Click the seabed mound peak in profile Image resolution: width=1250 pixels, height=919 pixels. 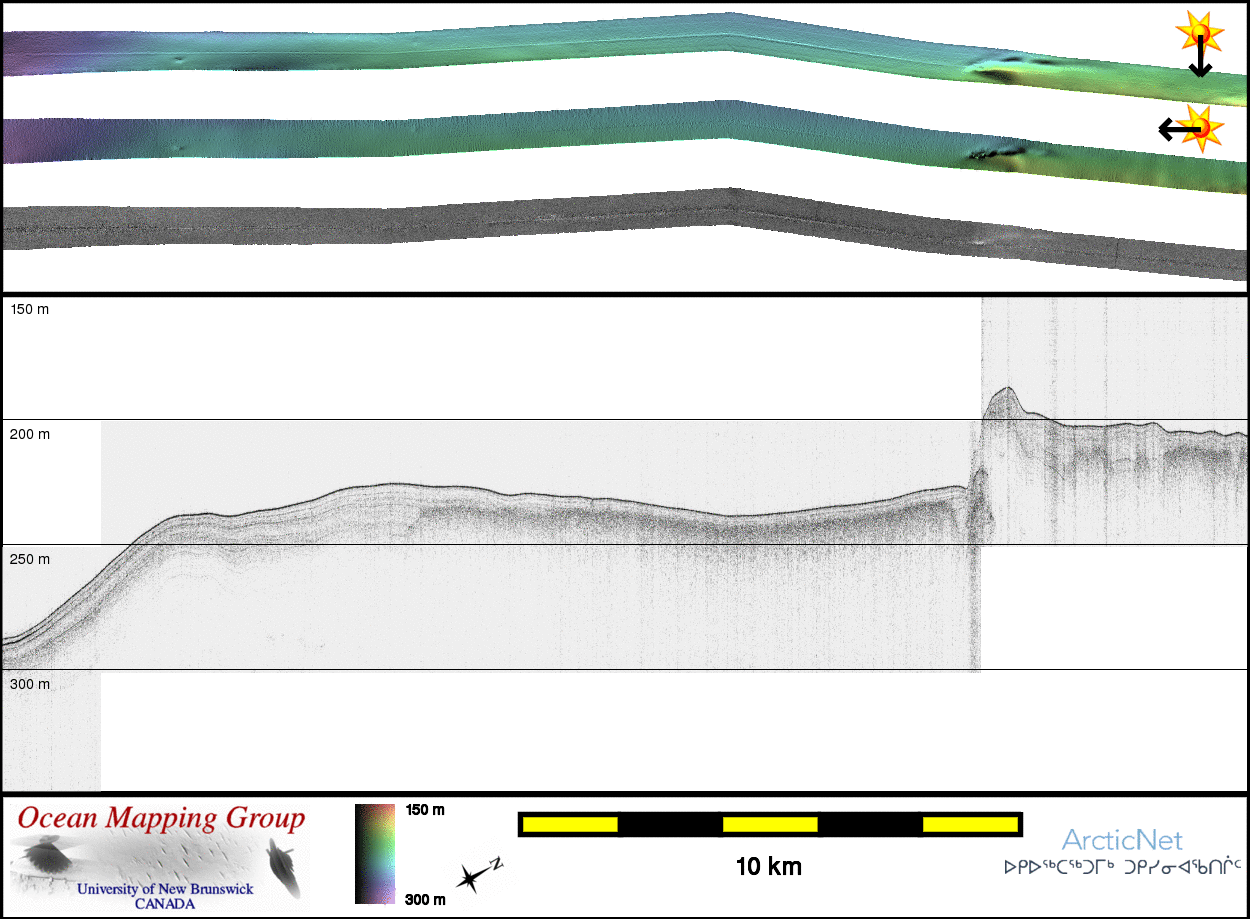coord(1004,390)
